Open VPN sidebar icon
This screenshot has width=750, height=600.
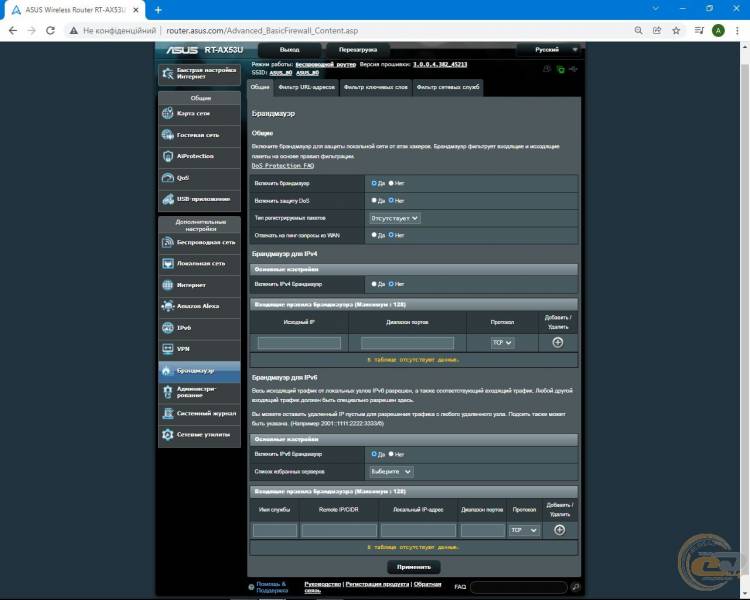click(x=167, y=349)
